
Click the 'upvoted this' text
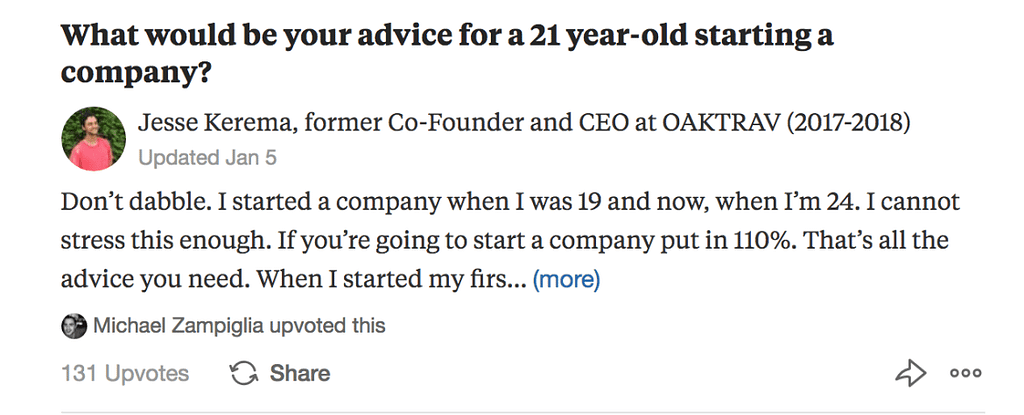[x=329, y=326]
